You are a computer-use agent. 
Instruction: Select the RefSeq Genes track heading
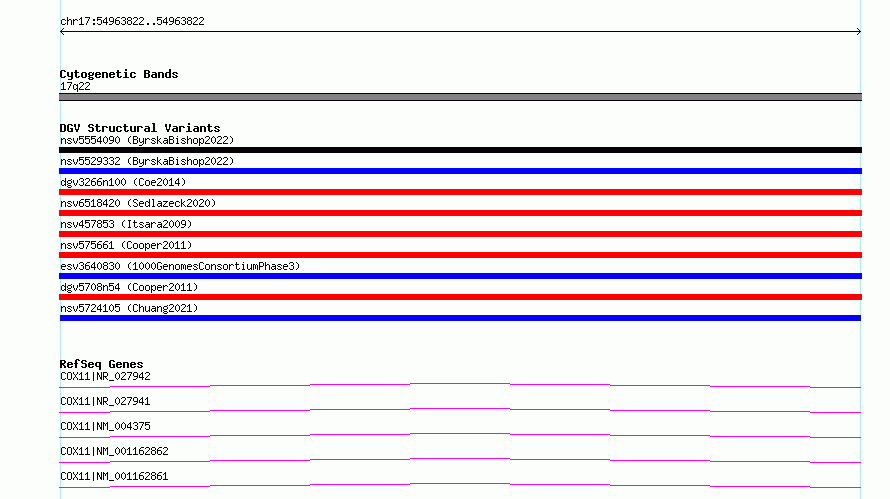[x=101, y=364]
